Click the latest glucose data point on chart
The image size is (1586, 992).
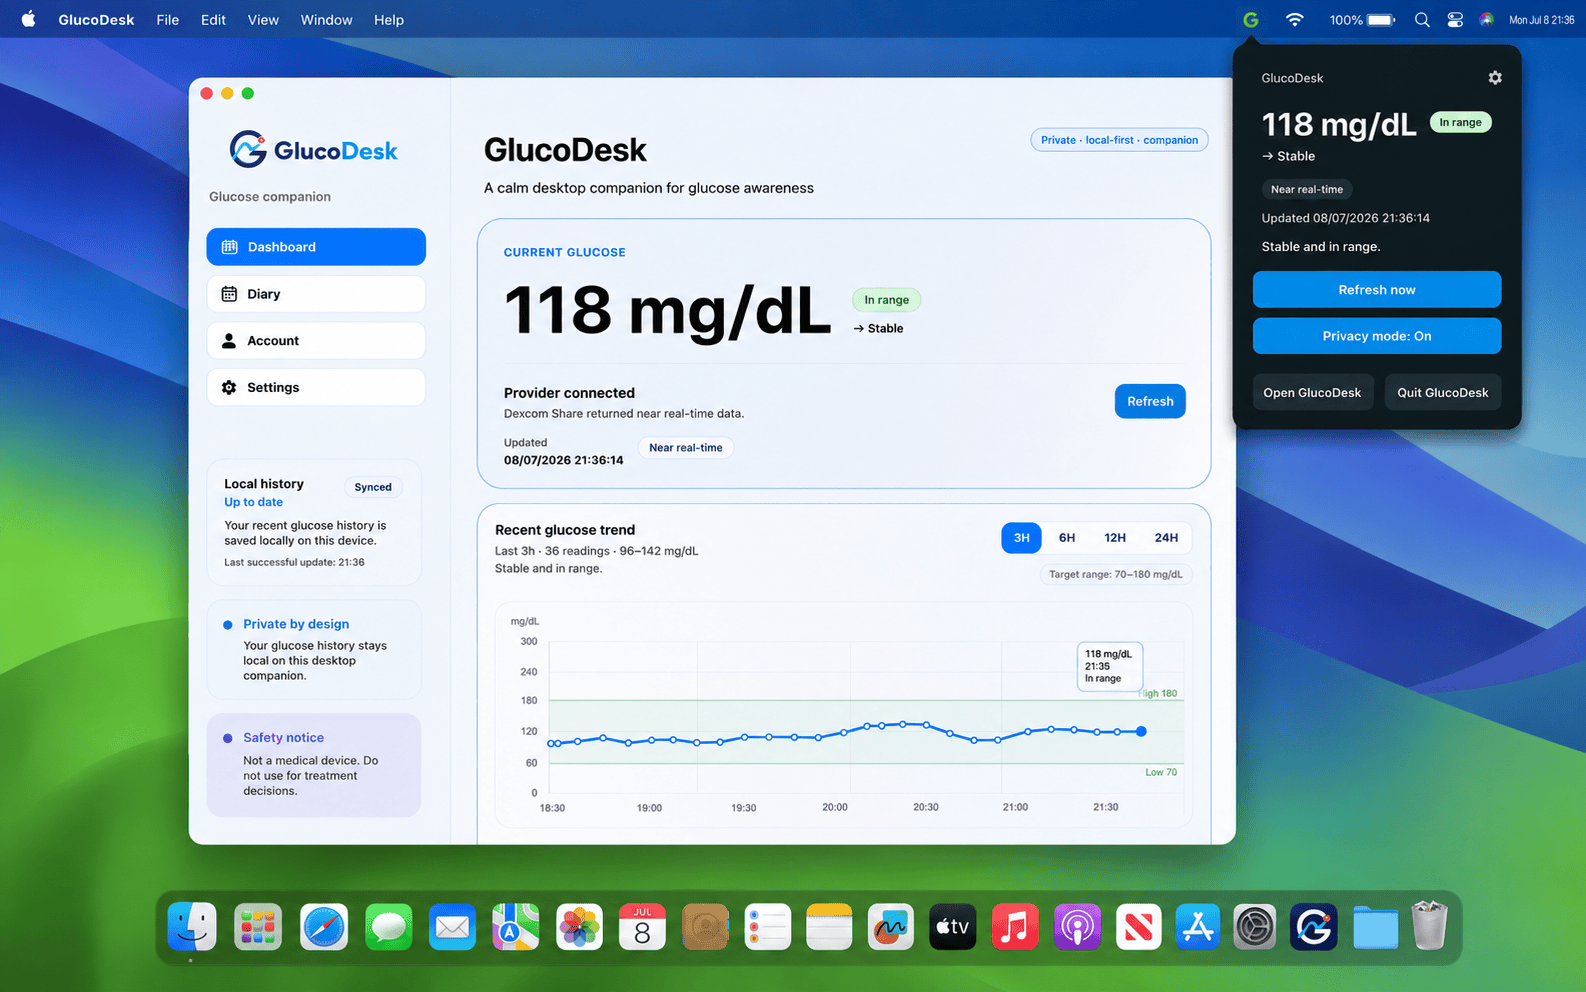[x=1141, y=731]
